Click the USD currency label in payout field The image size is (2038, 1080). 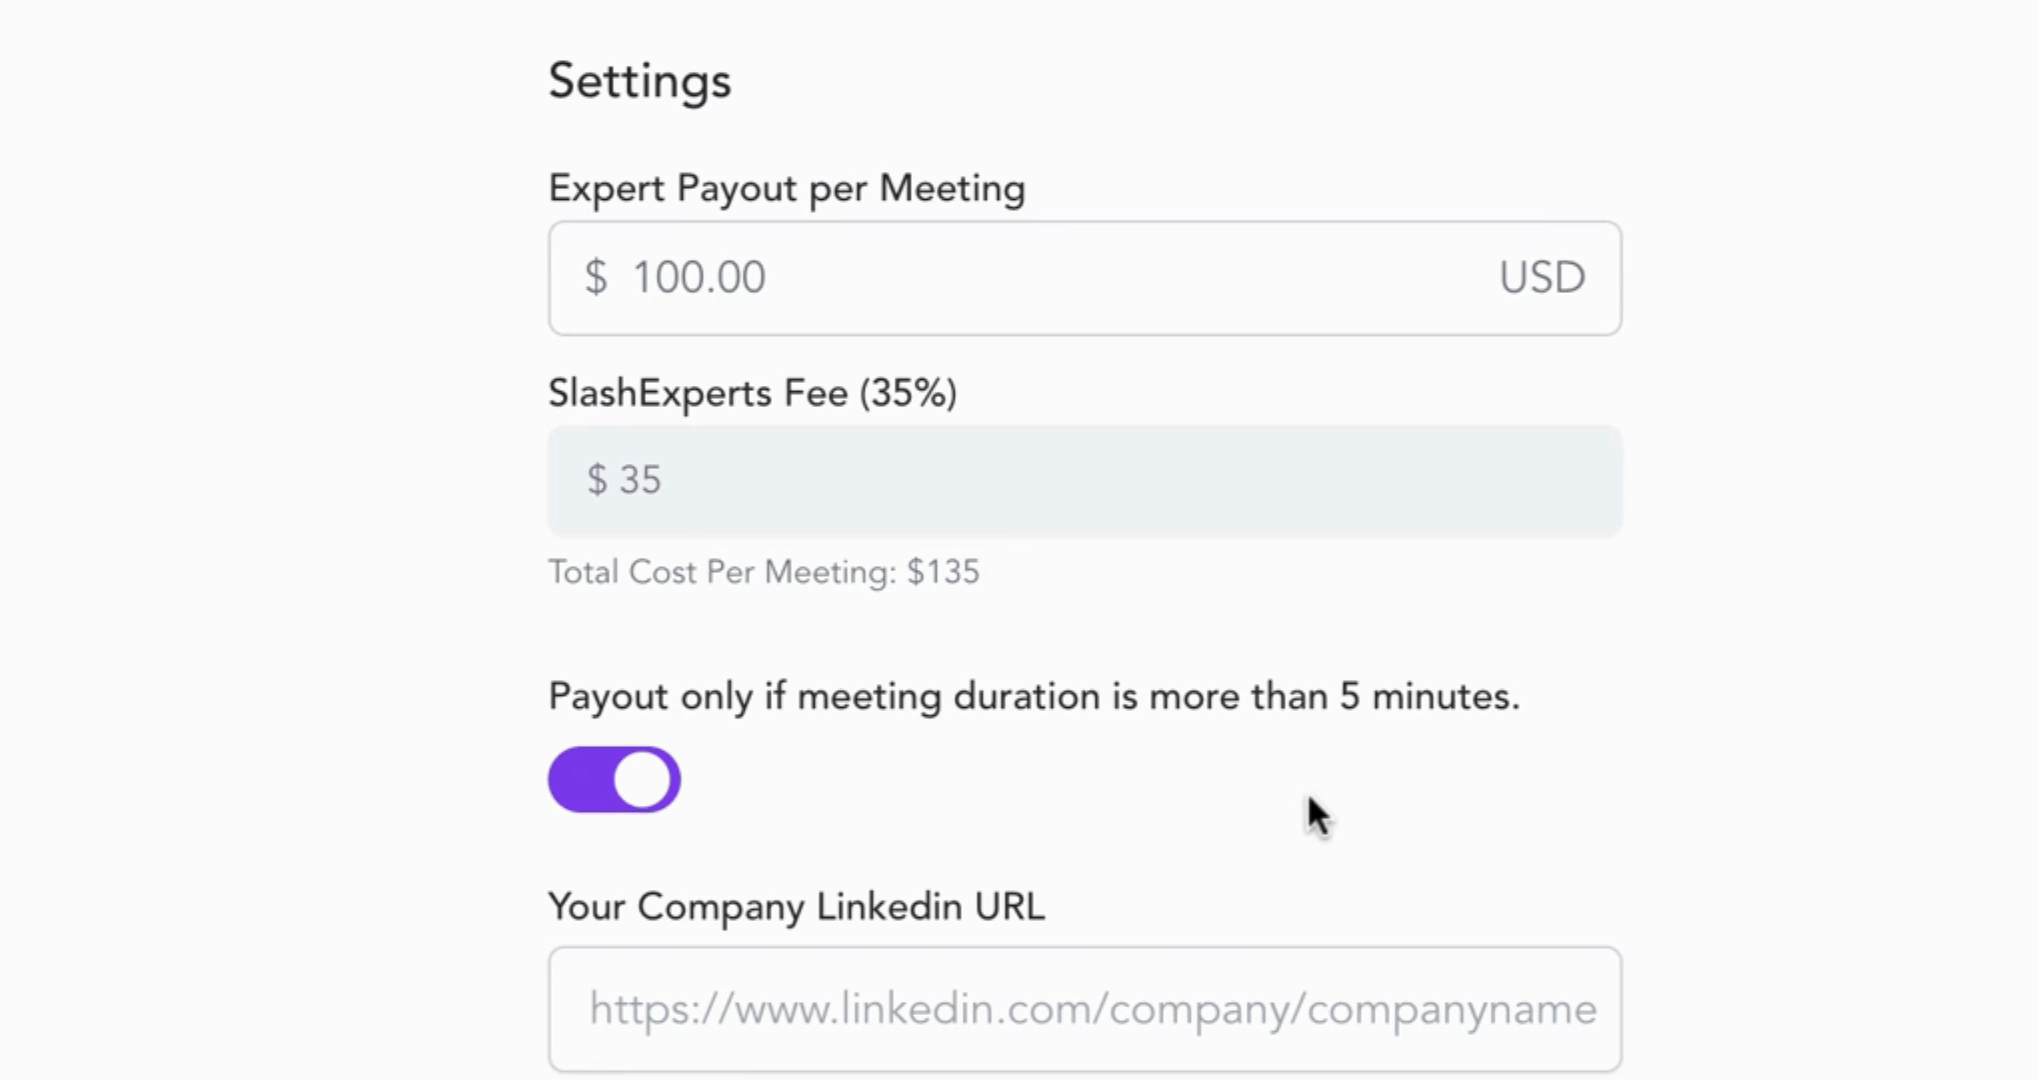1541,278
